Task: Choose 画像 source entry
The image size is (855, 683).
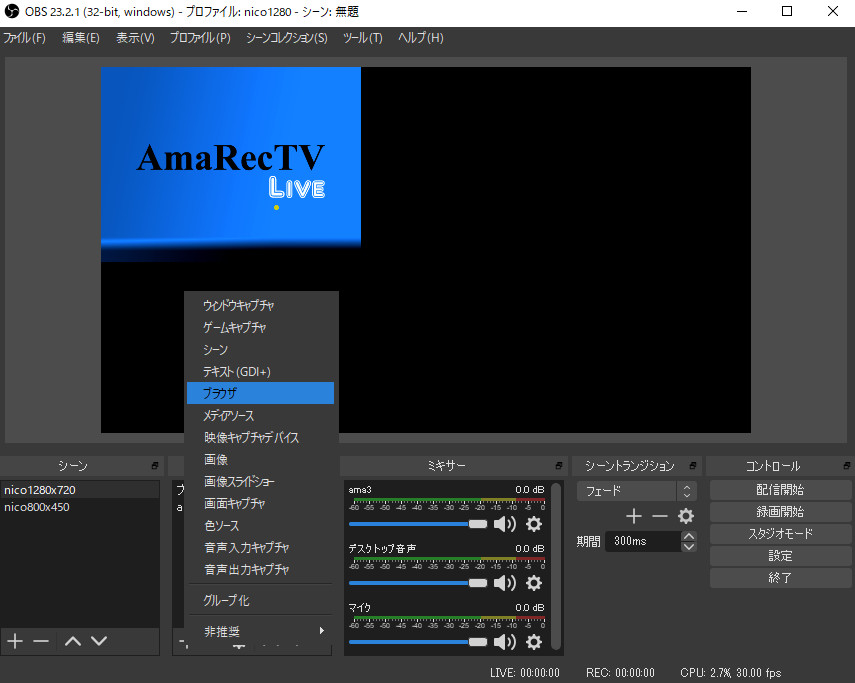Action: click(261, 460)
